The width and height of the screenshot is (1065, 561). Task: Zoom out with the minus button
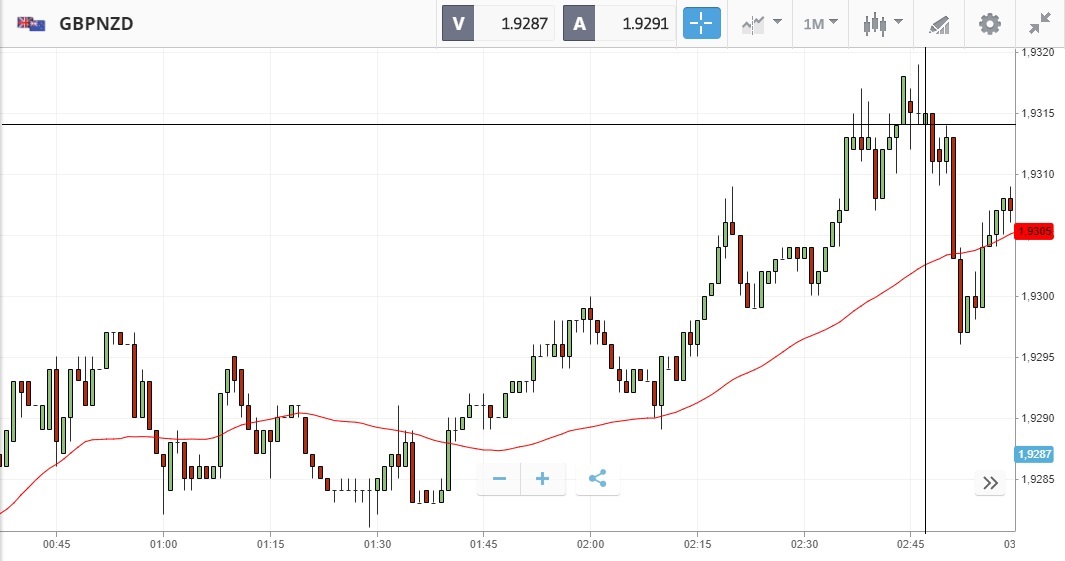click(x=500, y=479)
